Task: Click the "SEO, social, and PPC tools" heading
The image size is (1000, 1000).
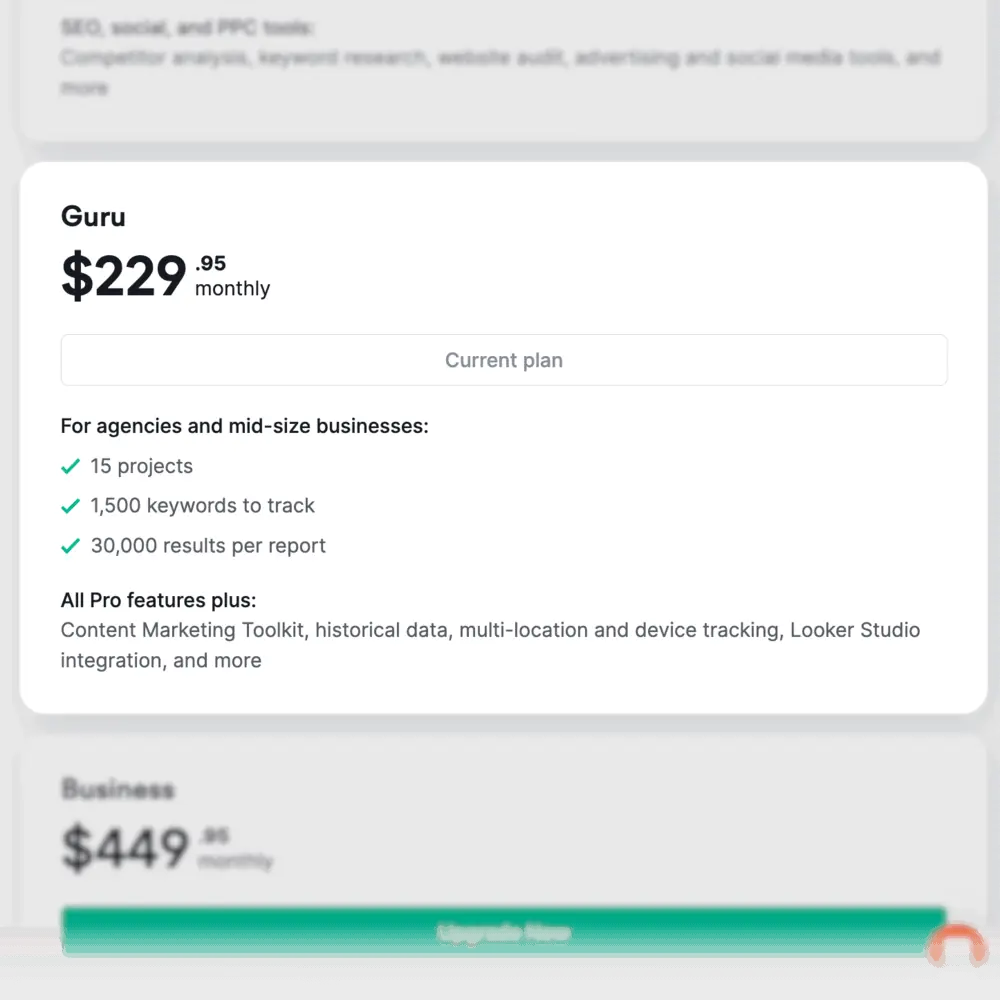Action: tap(187, 28)
